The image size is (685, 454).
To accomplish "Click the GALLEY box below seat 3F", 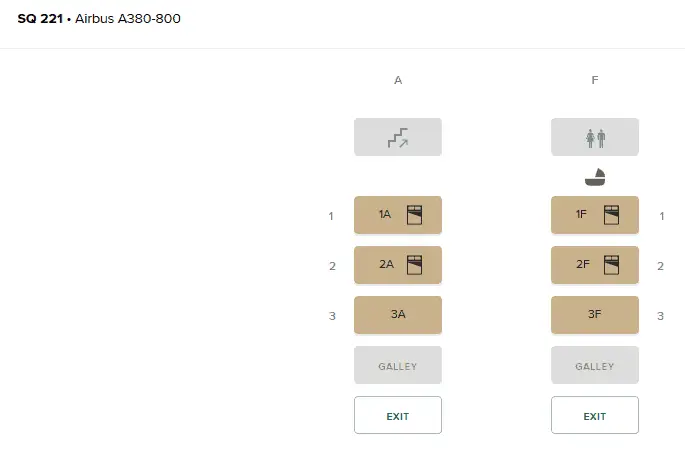I will (x=595, y=366).
